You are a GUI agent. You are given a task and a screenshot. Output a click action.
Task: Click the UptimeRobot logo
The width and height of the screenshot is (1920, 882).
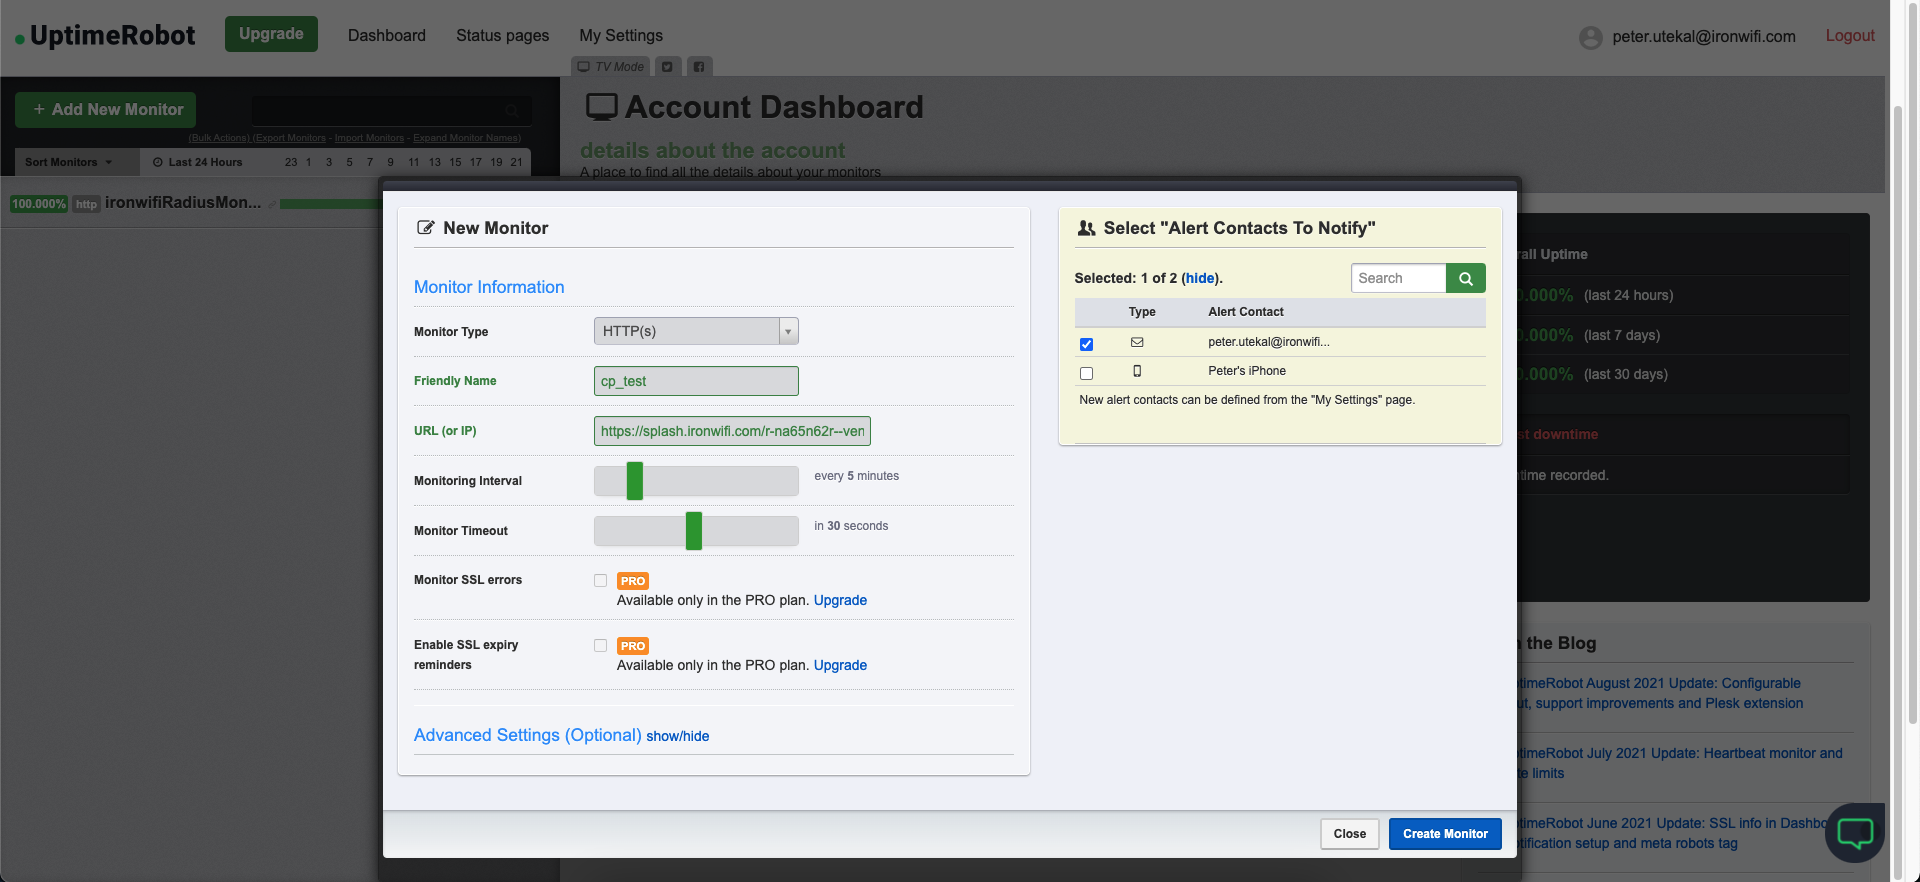[105, 36]
